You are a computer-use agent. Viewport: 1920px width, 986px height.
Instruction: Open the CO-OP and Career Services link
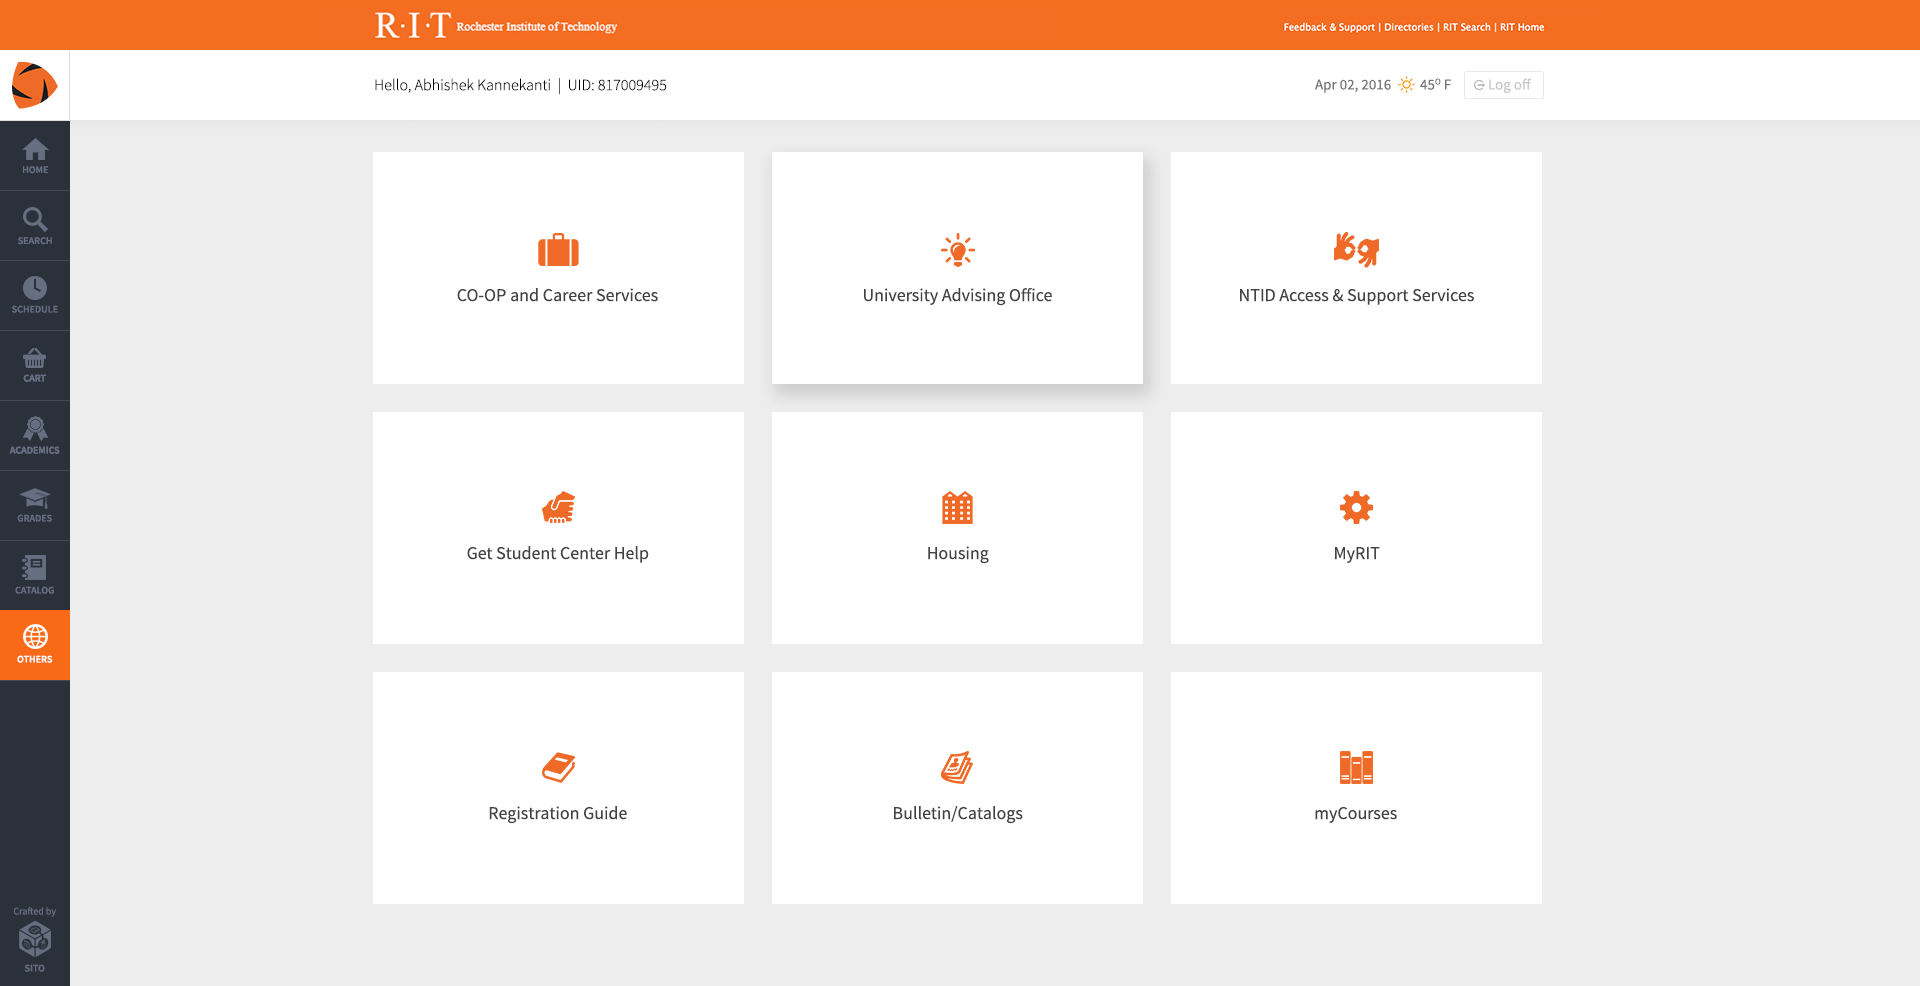point(558,296)
